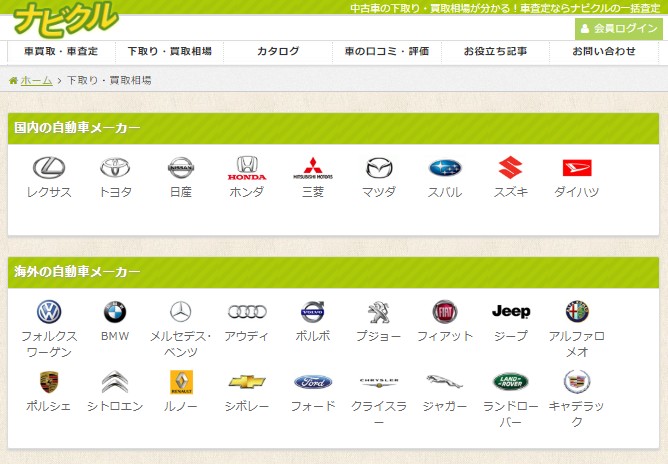The height and width of the screenshot is (464, 668).
Task: Open the カタログ menu item
Action: pos(278,52)
